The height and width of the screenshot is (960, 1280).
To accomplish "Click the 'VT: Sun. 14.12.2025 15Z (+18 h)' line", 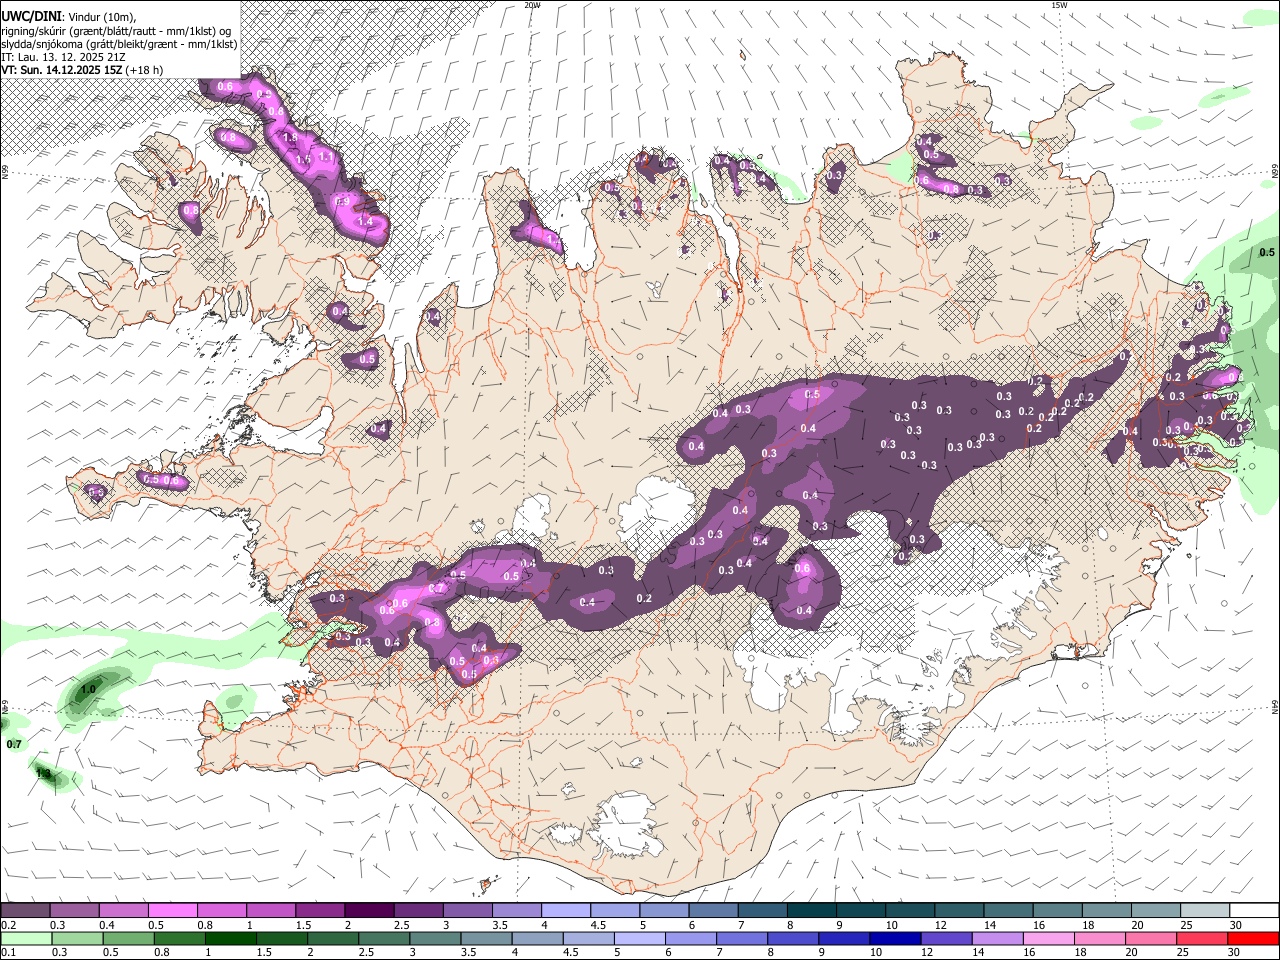I will coord(82,70).
